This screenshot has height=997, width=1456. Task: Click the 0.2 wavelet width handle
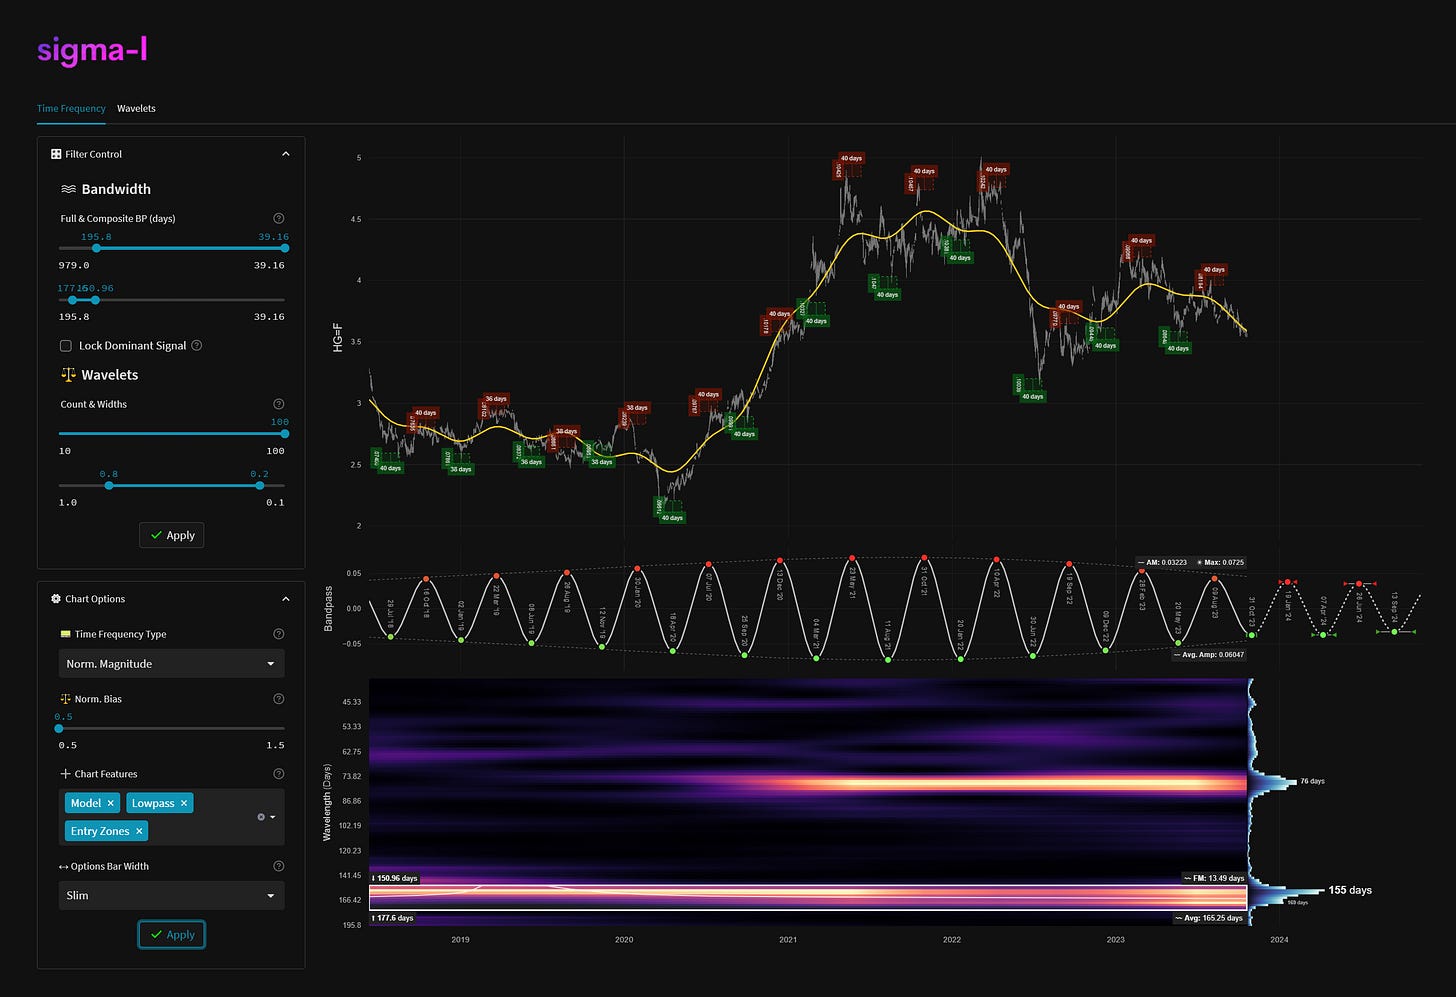(260, 486)
